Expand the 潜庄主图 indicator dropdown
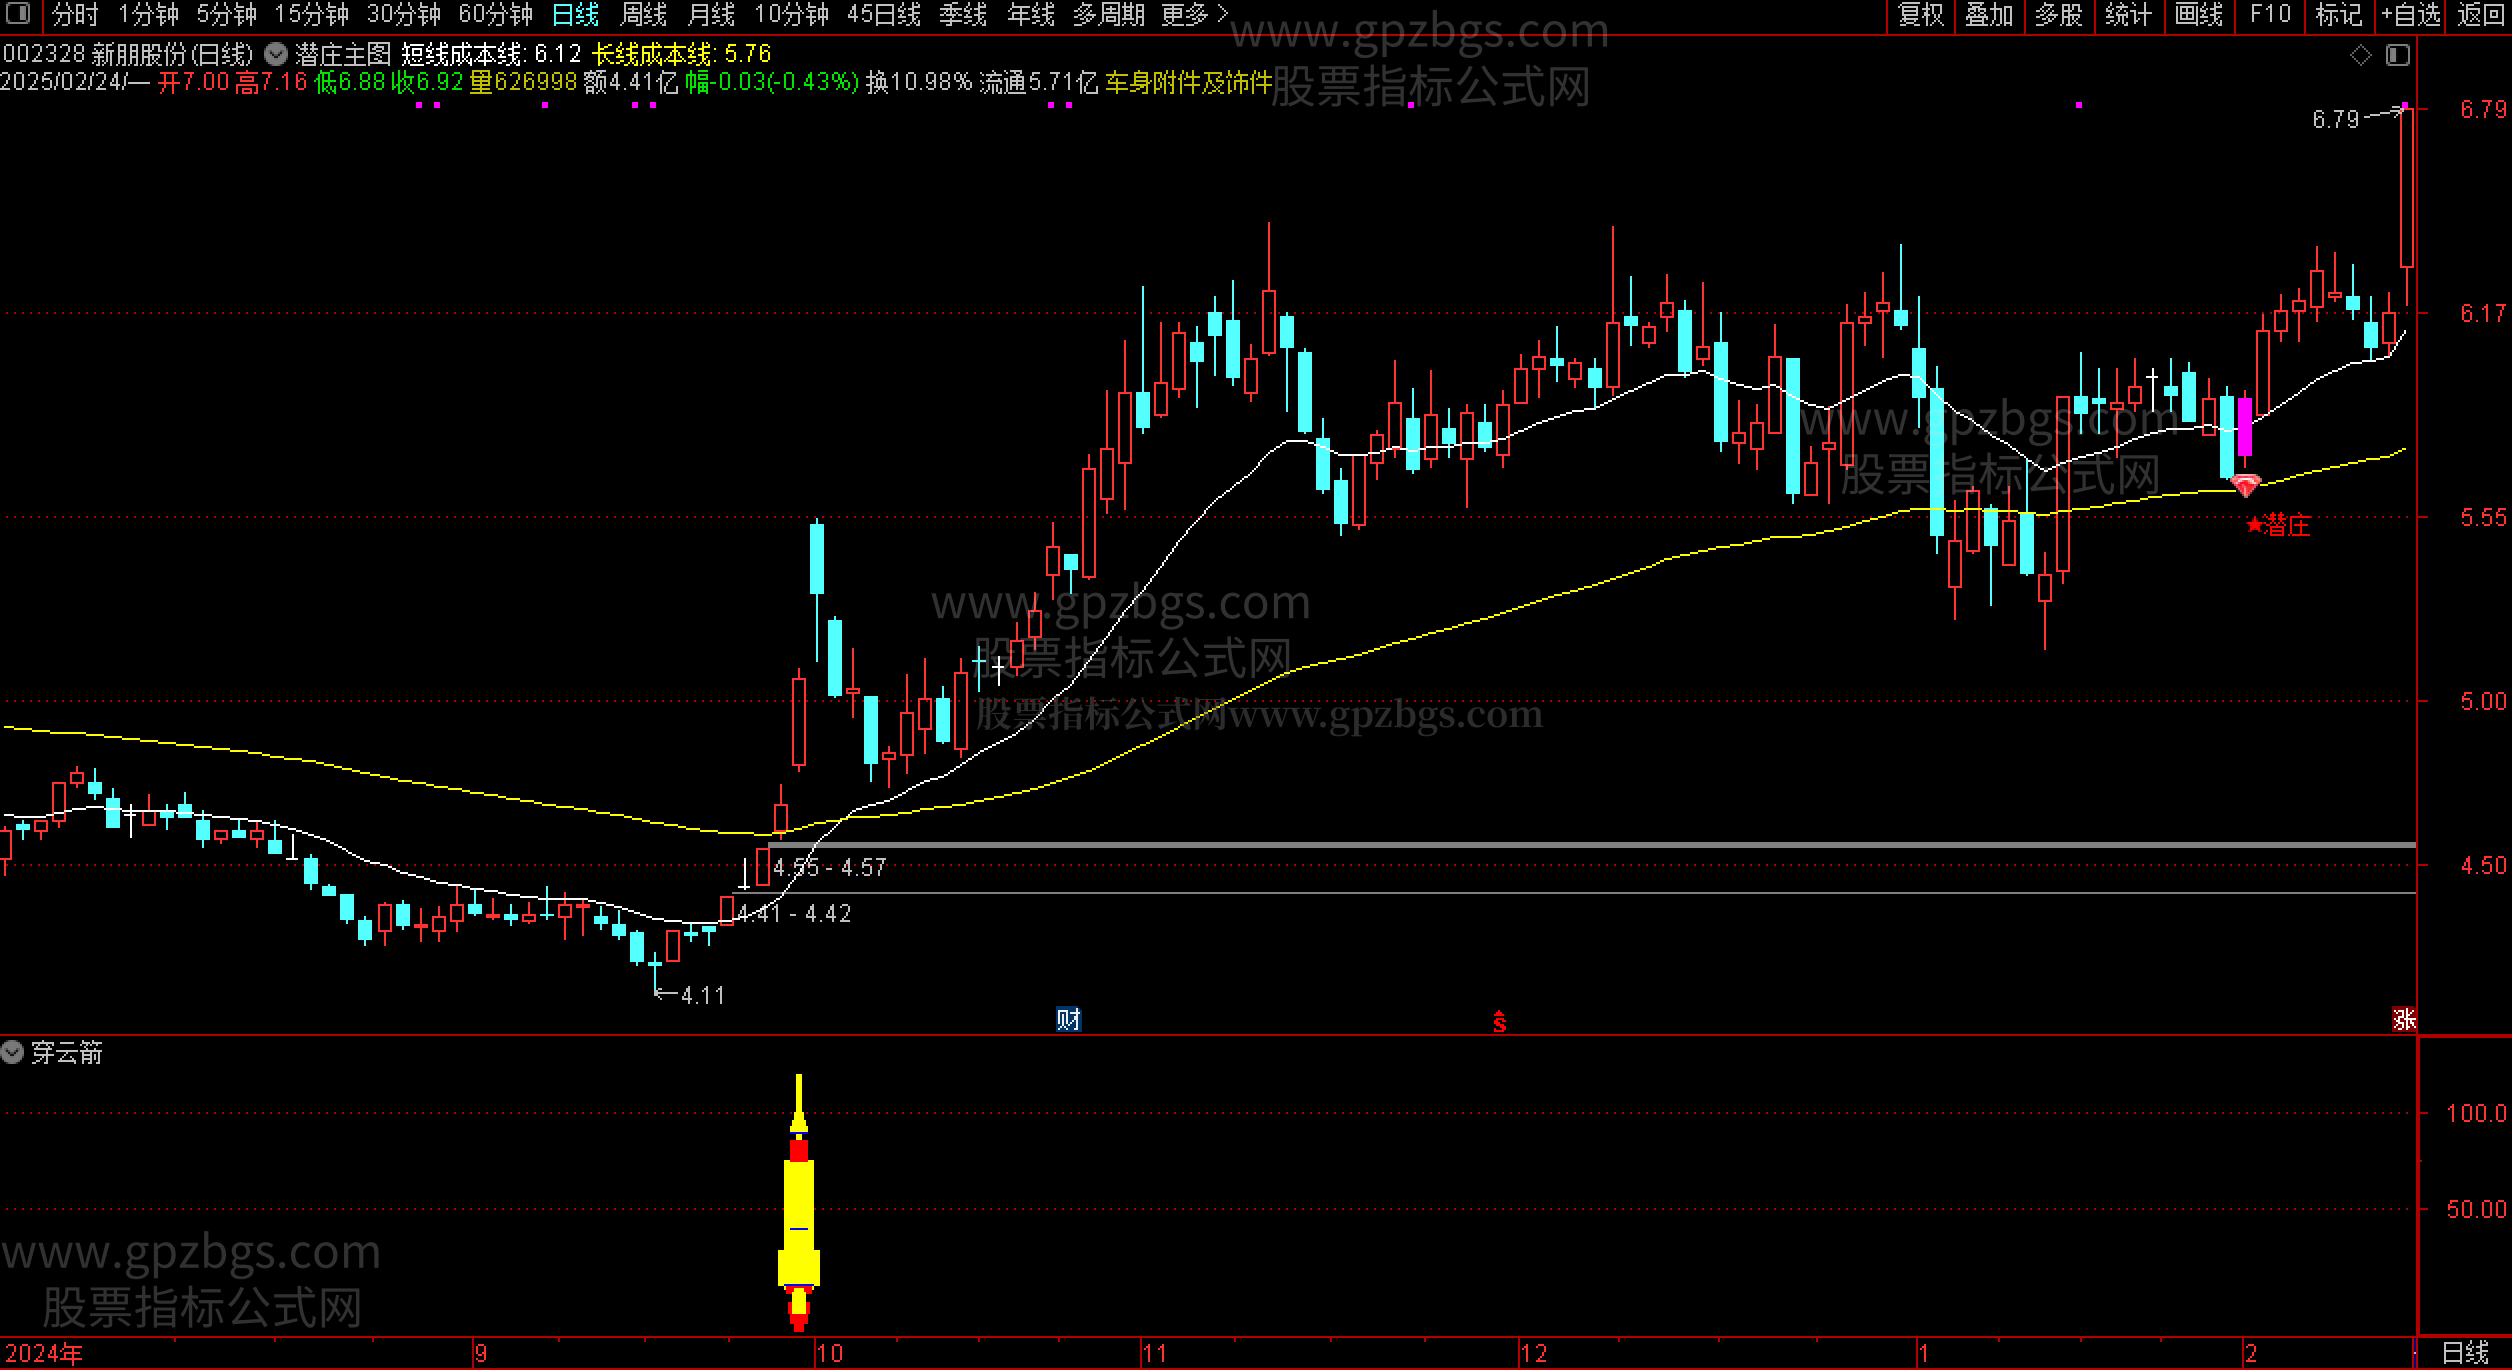Viewport: 2512px width, 1370px height. pos(275,55)
